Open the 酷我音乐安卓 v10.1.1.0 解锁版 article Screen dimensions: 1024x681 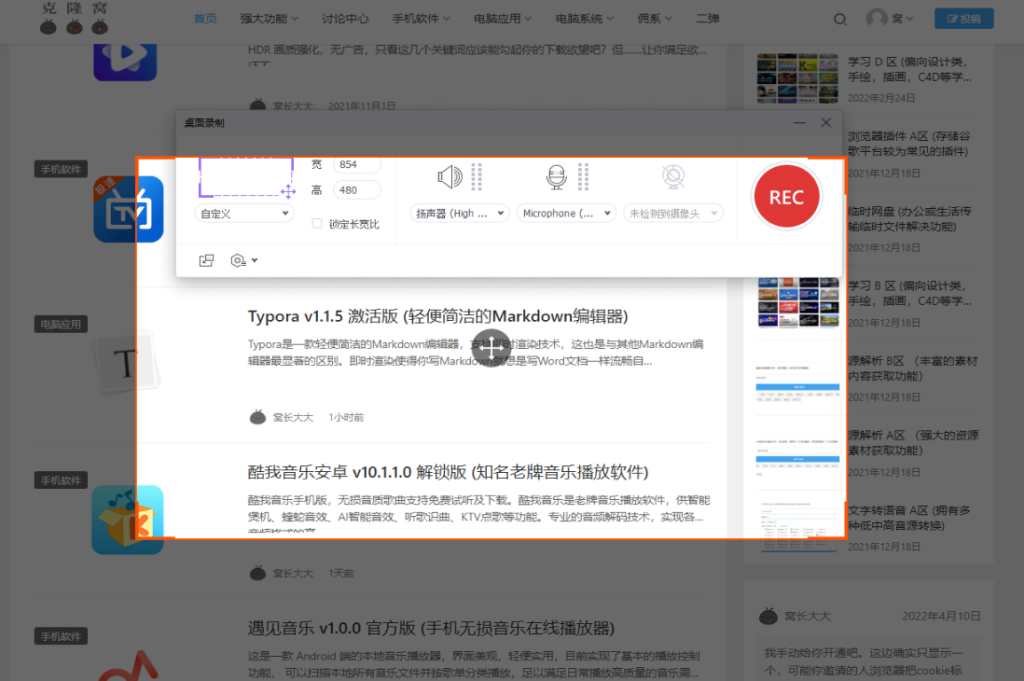pos(448,472)
